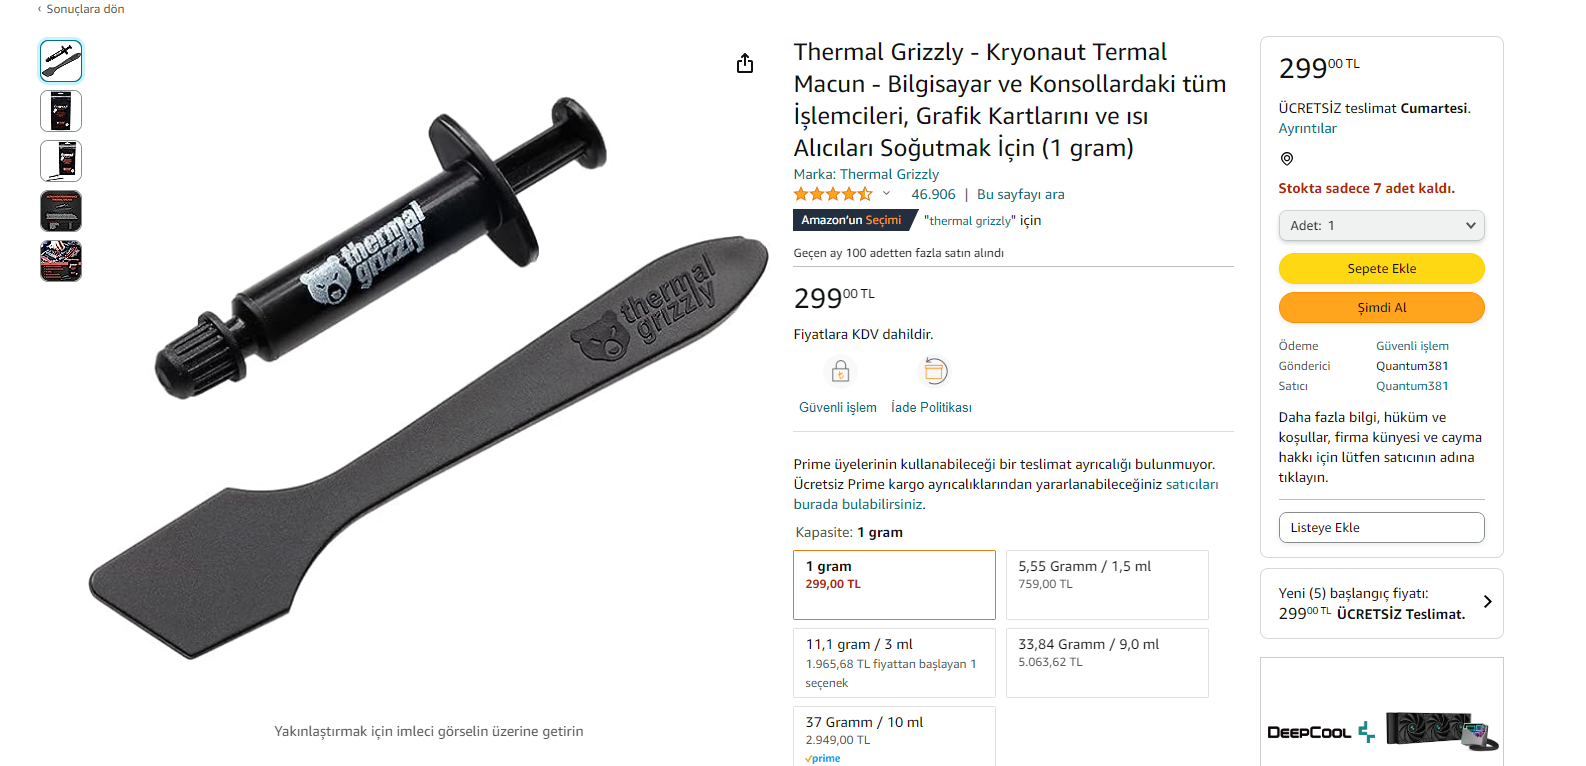Open the 46.906 reviews count link
The height and width of the screenshot is (766, 1586).
pos(933,194)
